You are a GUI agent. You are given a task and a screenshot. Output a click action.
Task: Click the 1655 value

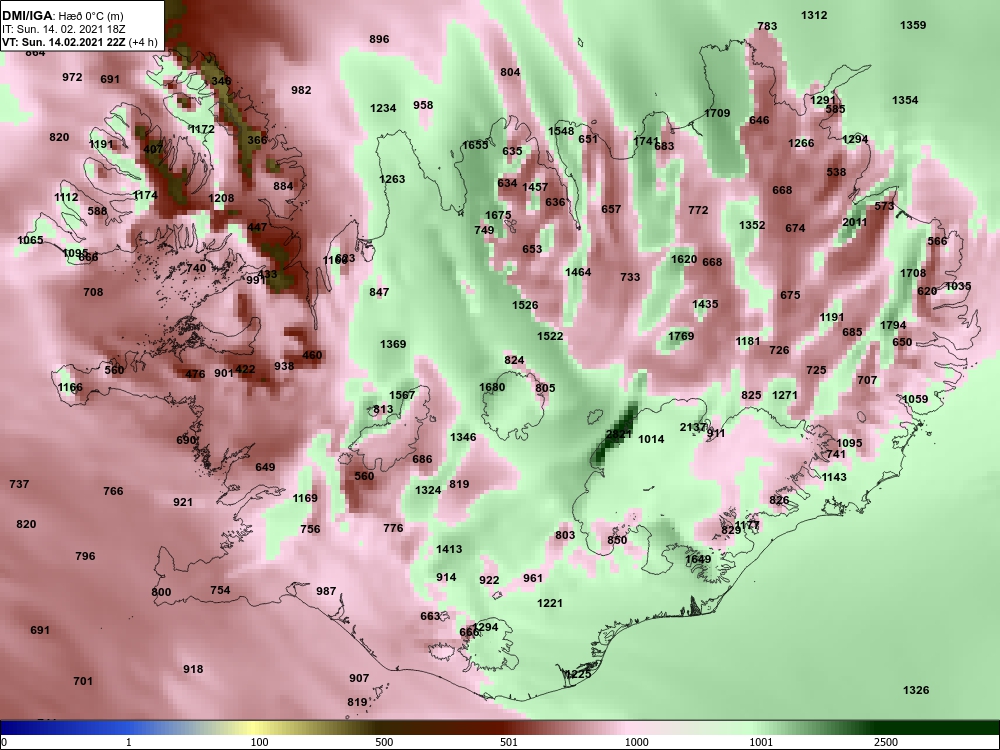pyautogui.click(x=475, y=145)
